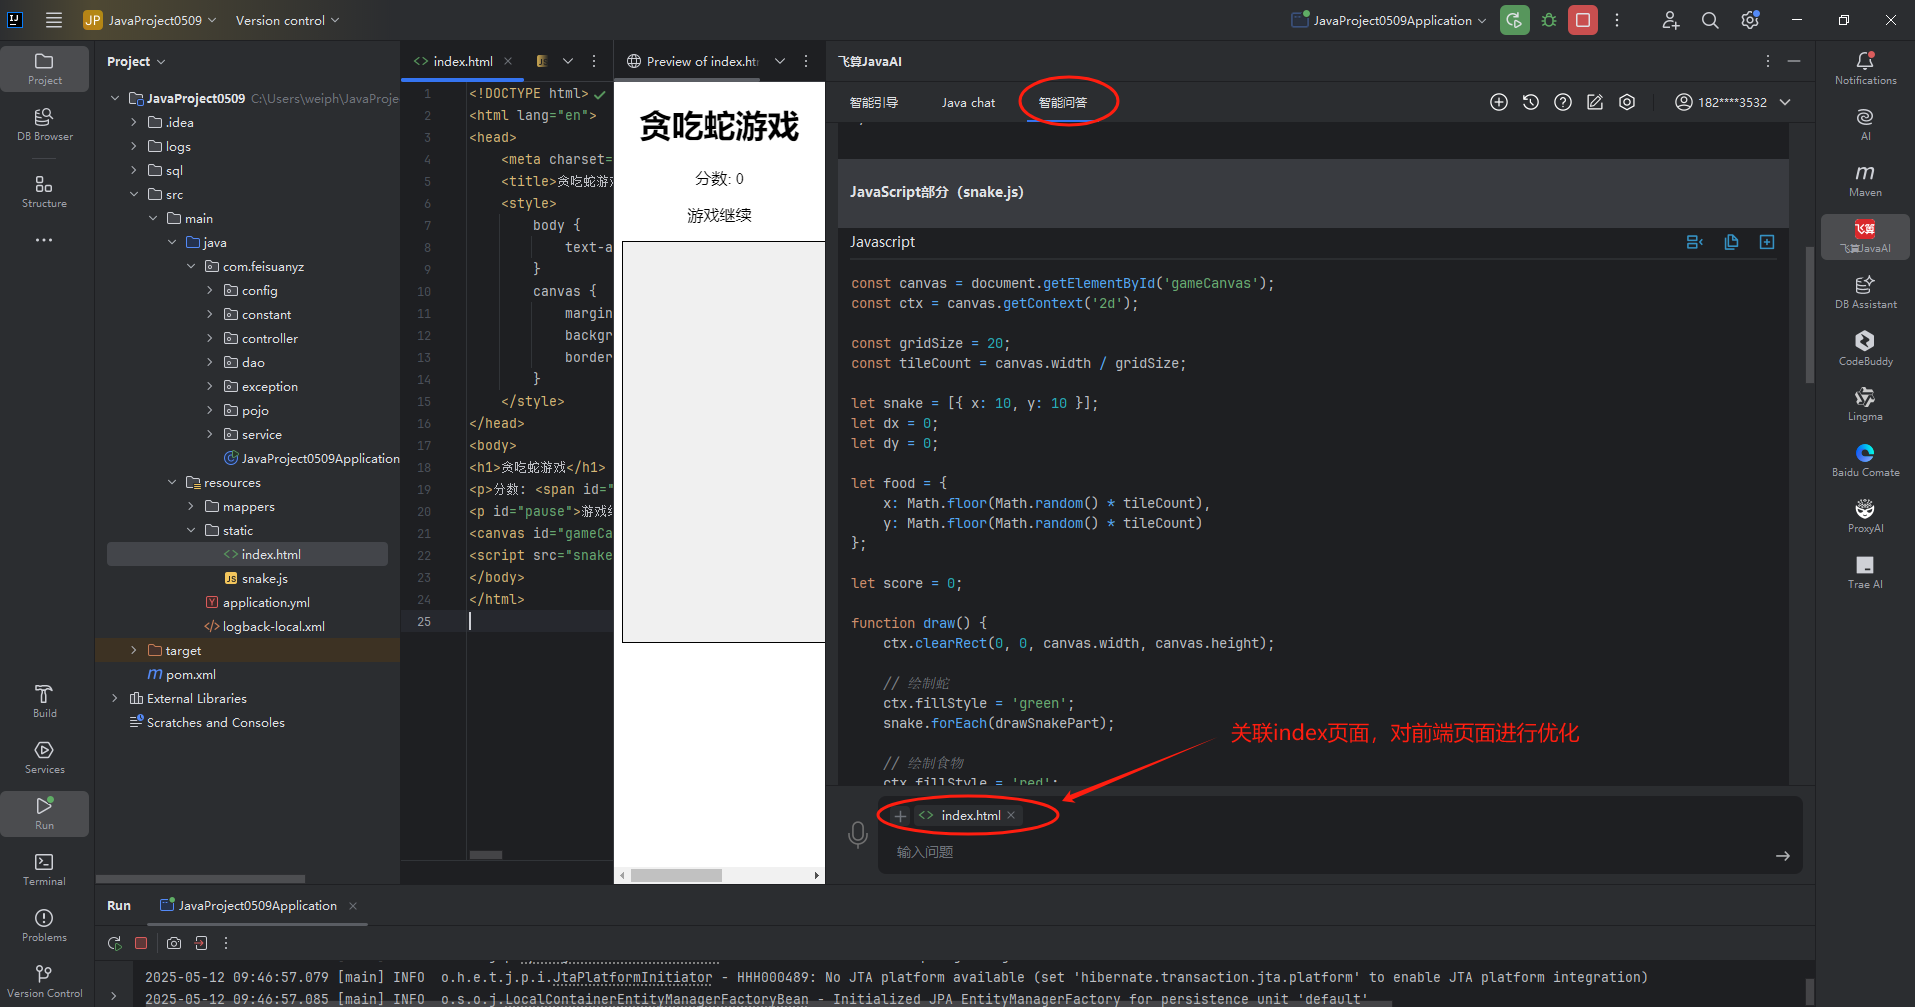Remove the index.html attachment from chat
This screenshot has width=1915, height=1007.
(x=1011, y=815)
